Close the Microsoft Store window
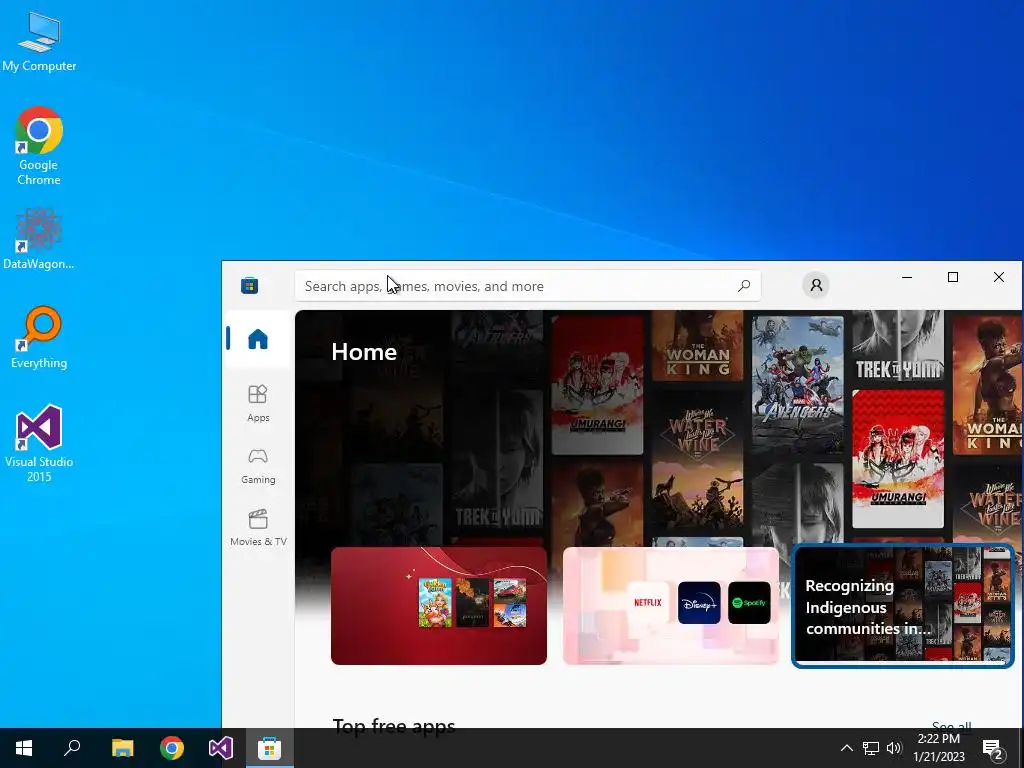Screen dimensions: 1024x768 (999, 278)
